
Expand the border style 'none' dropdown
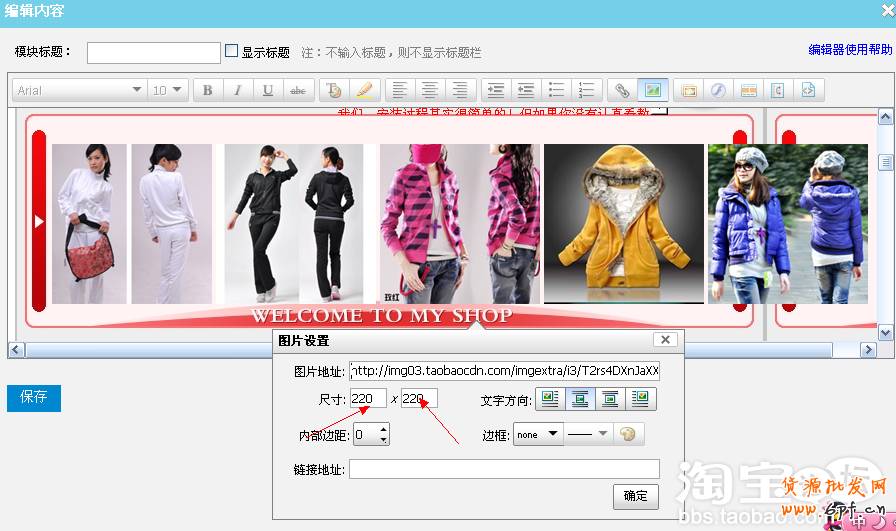[538, 435]
